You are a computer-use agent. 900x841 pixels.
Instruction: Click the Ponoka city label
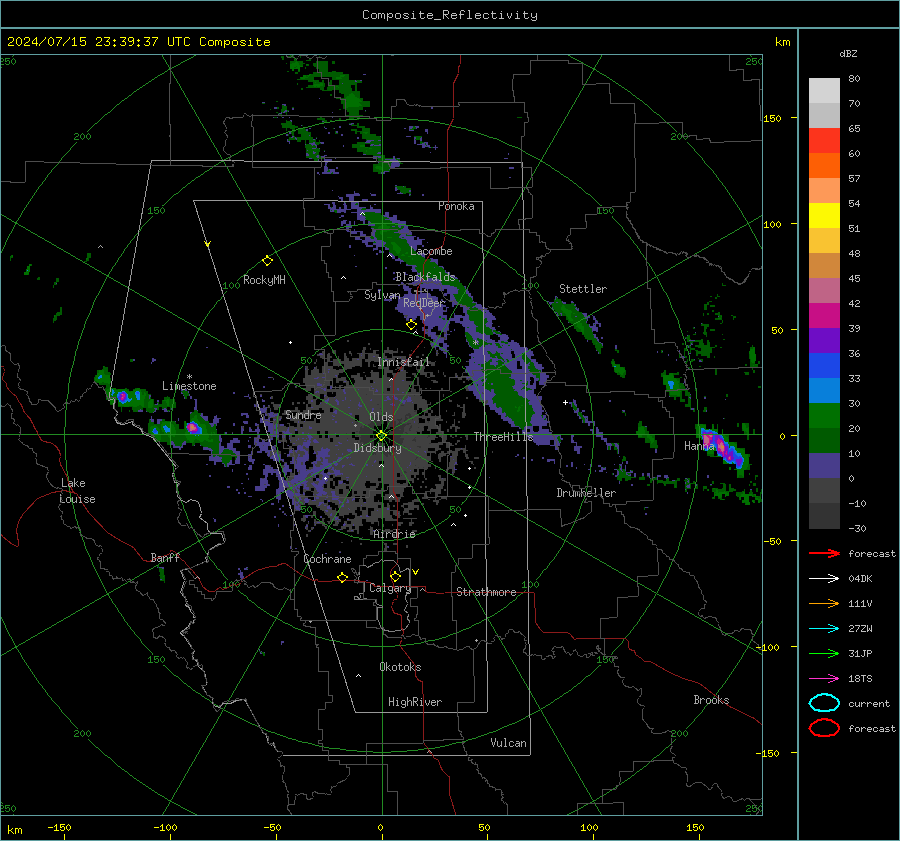pos(456,206)
